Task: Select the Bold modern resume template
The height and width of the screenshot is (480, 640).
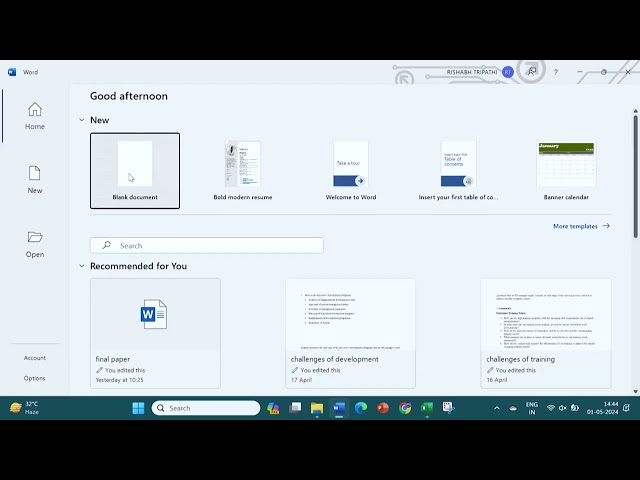Action: pyautogui.click(x=243, y=170)
